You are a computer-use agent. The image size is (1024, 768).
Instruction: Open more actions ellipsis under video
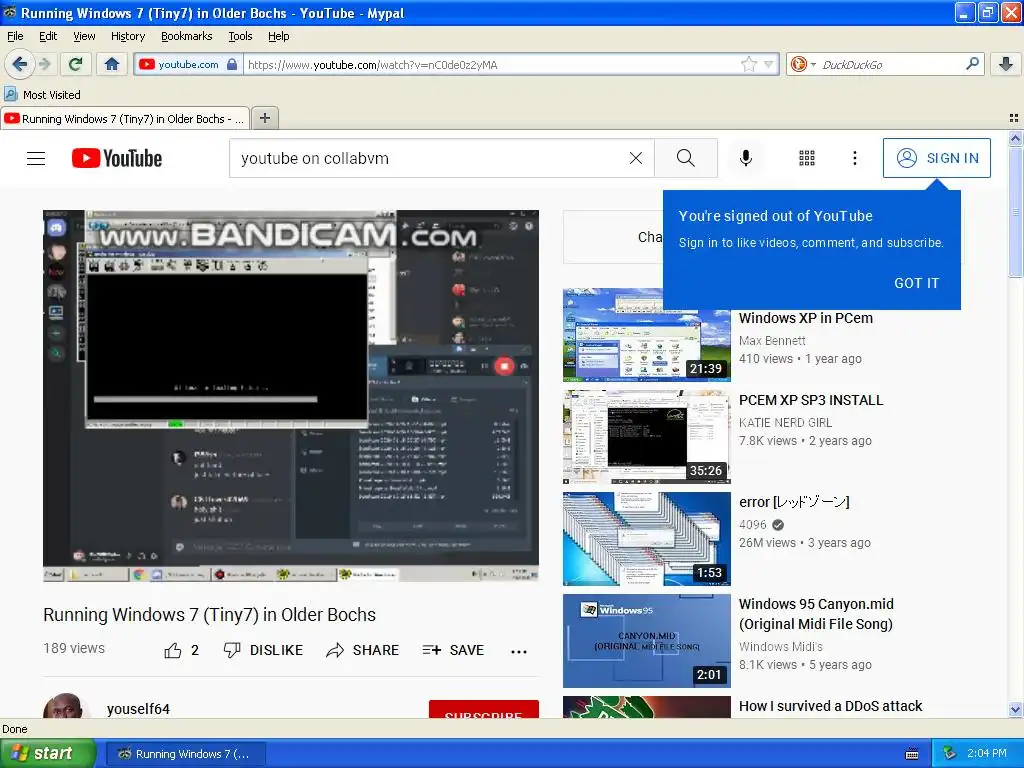click(519, 651)
